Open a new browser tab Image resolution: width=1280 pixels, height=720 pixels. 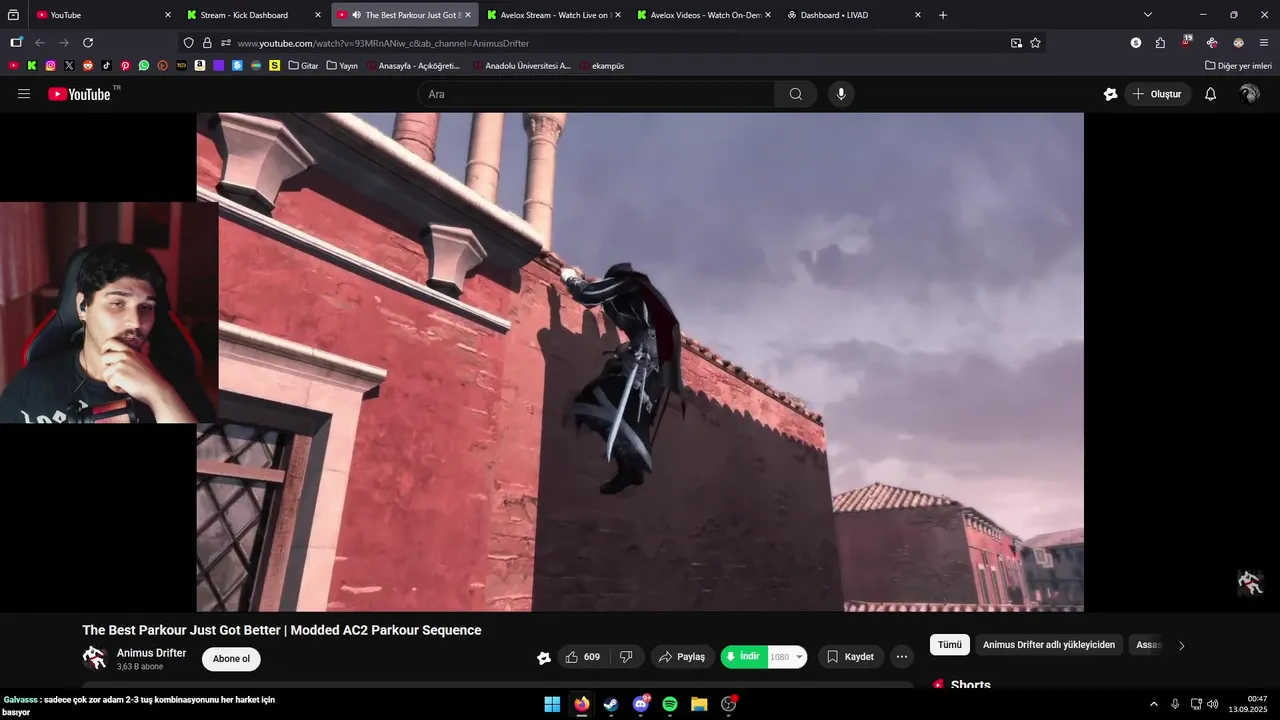[x=943, y=15]
